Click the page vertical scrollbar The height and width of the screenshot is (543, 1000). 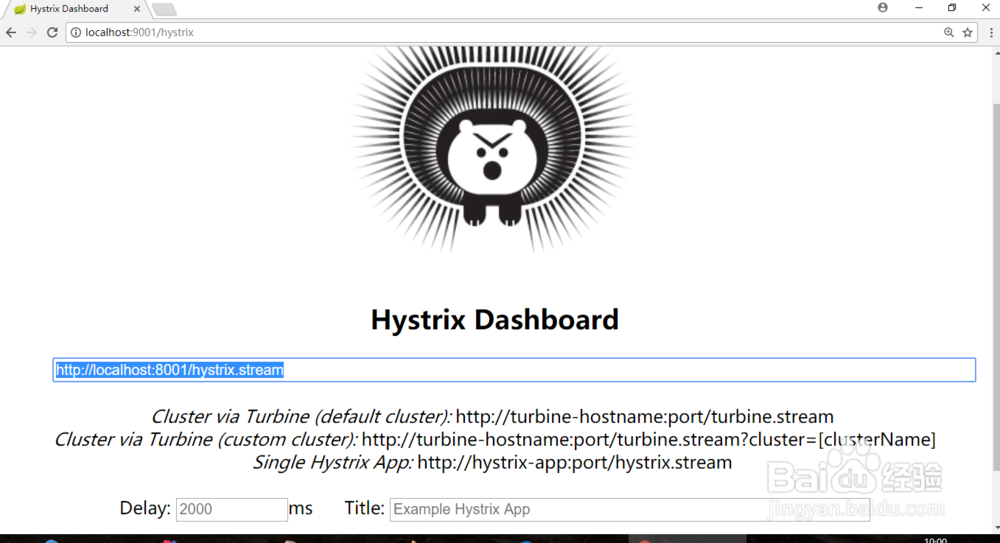(995, 287)
